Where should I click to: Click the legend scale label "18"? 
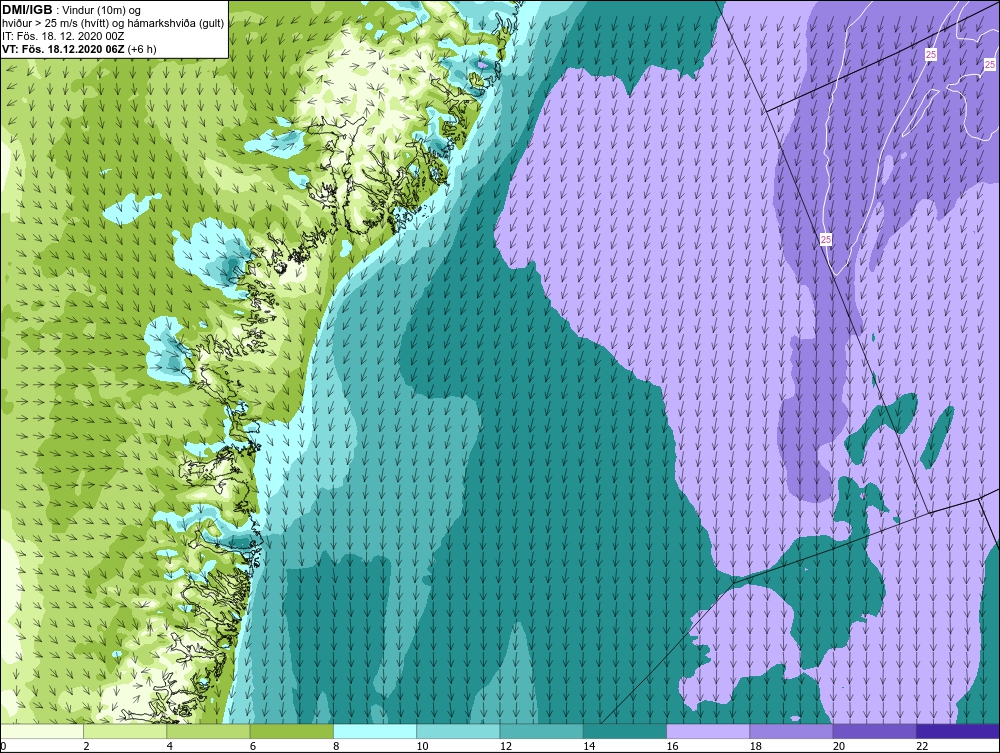pos(755,746)
